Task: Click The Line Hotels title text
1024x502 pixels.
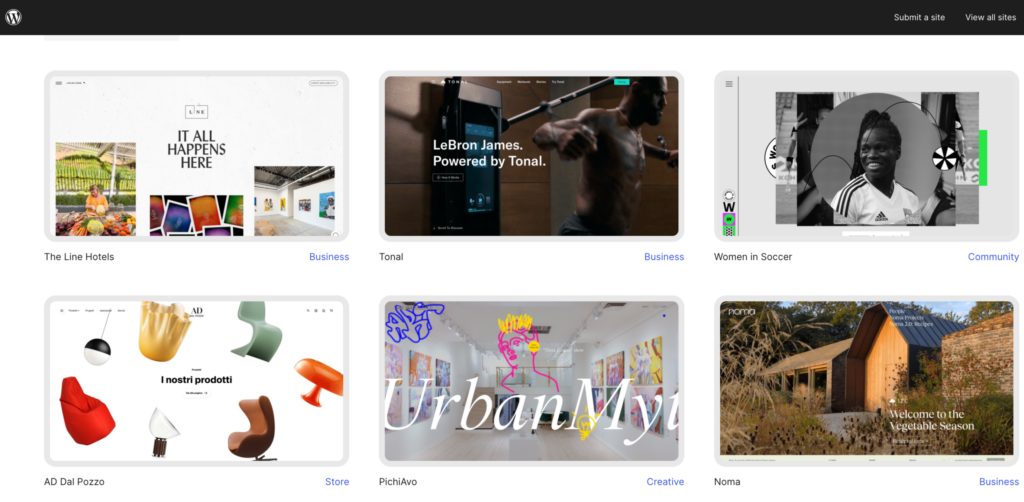Action: [79, 257]
